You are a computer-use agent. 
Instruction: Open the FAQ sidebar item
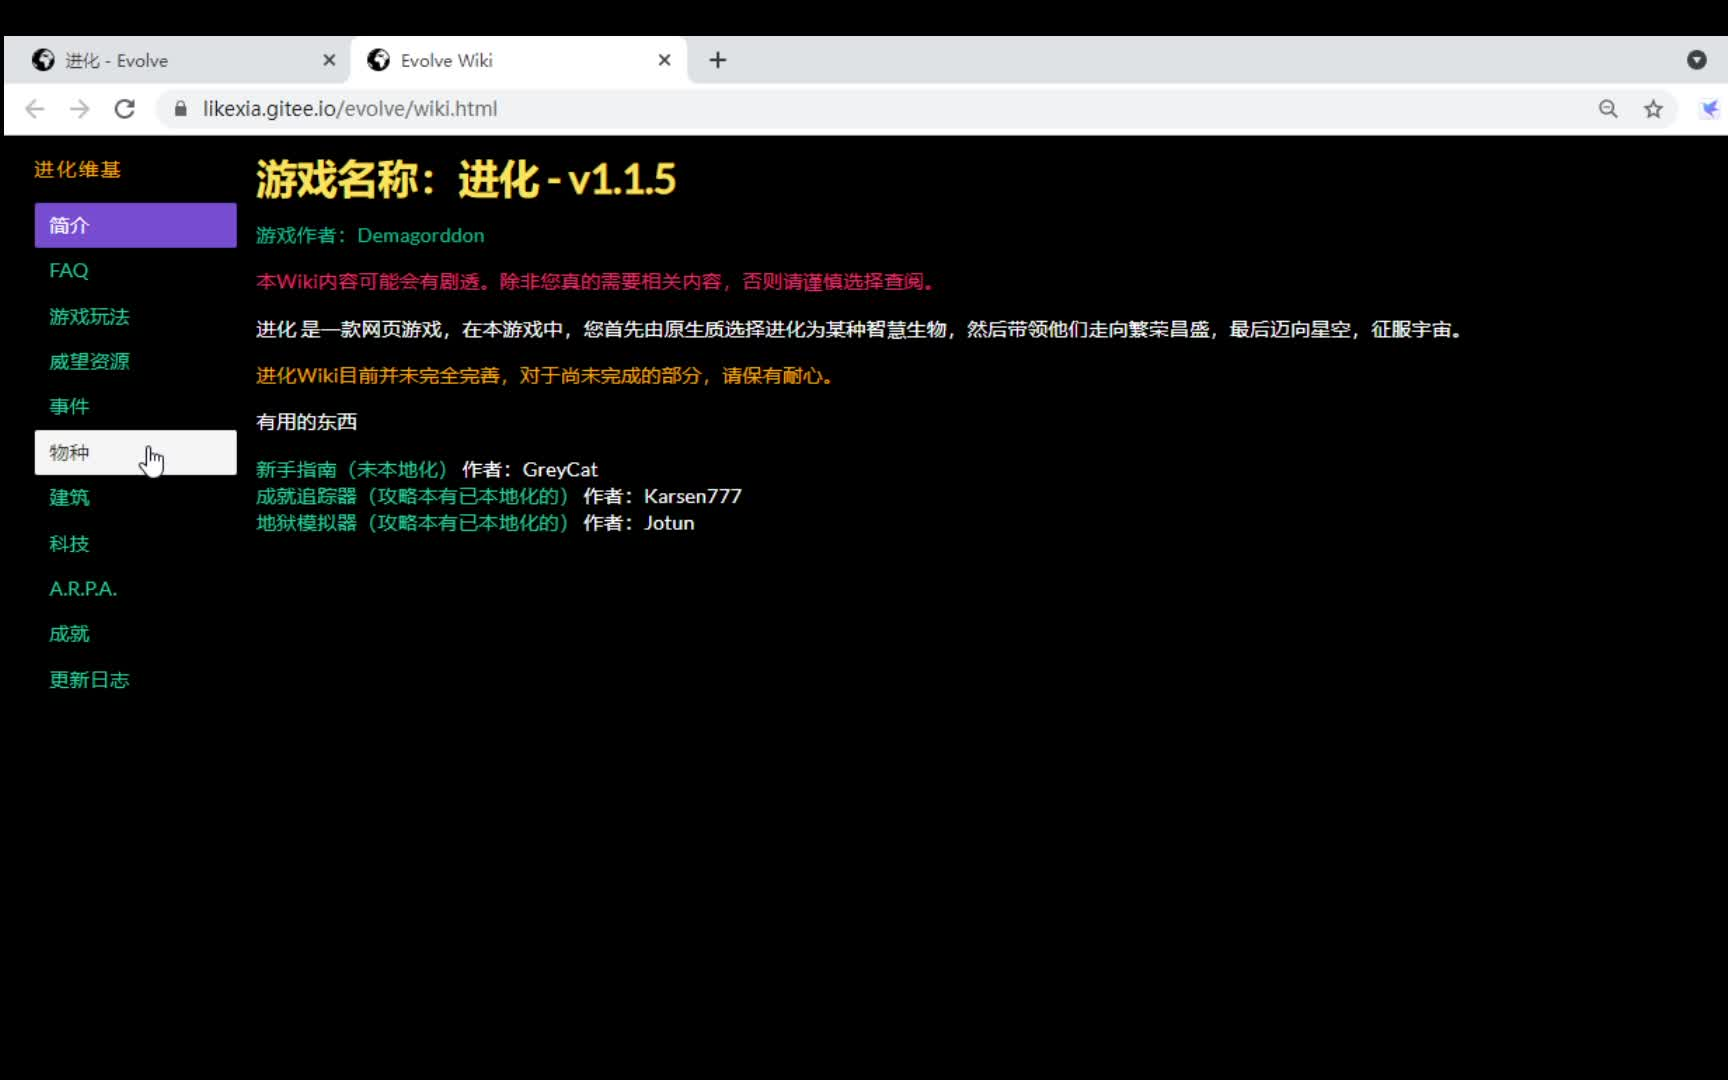tap(135, 271)
